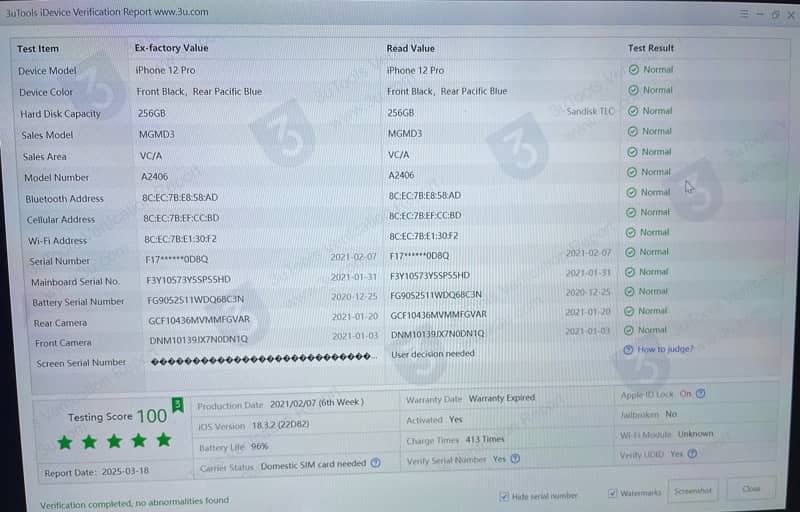800x512 pixels.
Task: Click Normal check icon for Hard Disk Capacity
Action: pyautogui.click(x=633, y=111)
